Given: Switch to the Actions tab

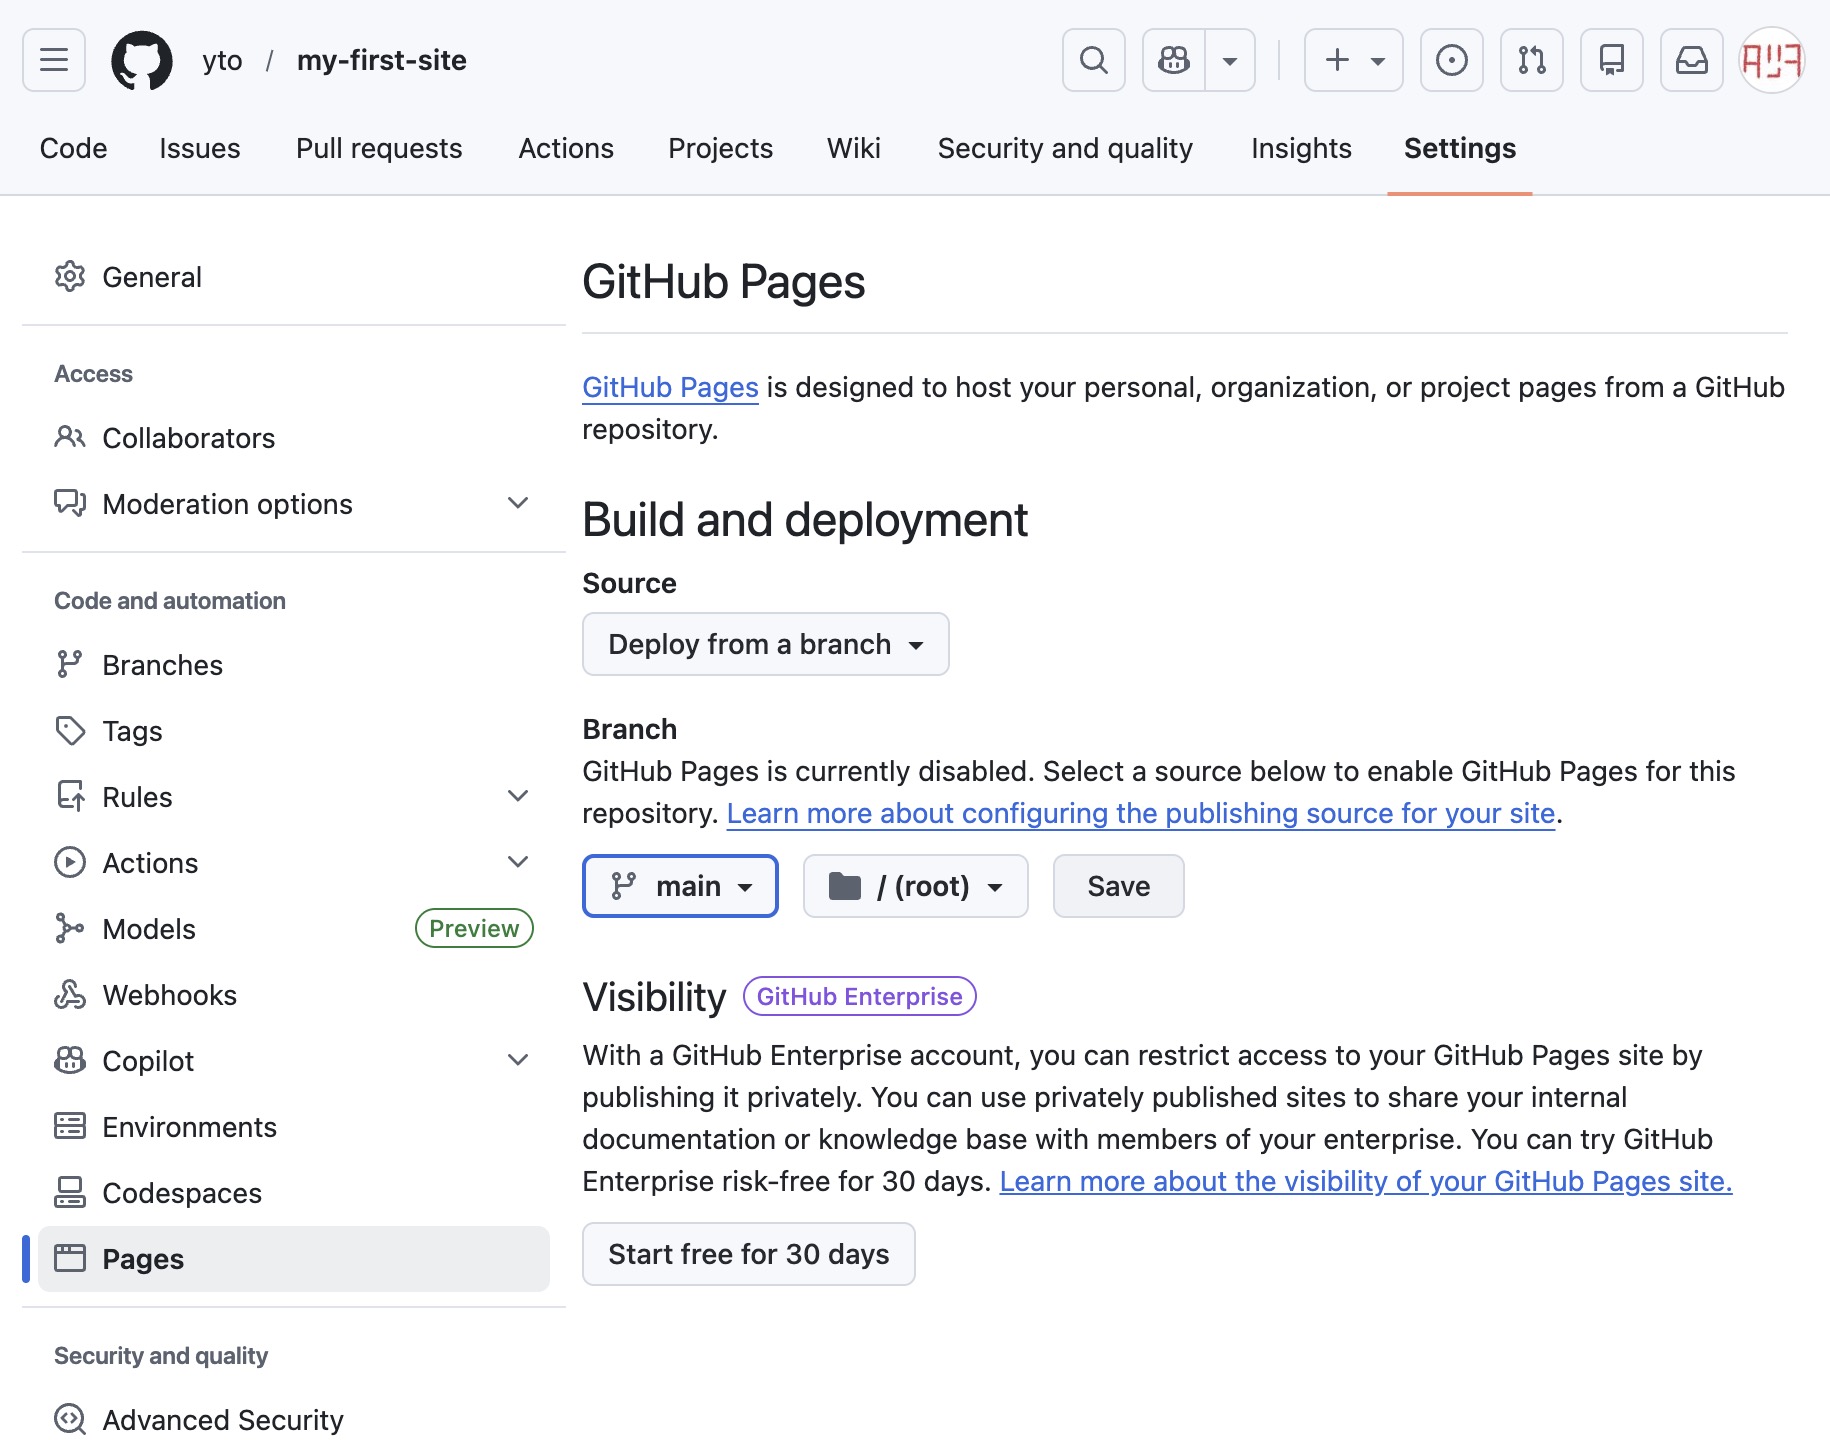Looking at the screenshot, I should pyautogui.click(x=566, y=148).
